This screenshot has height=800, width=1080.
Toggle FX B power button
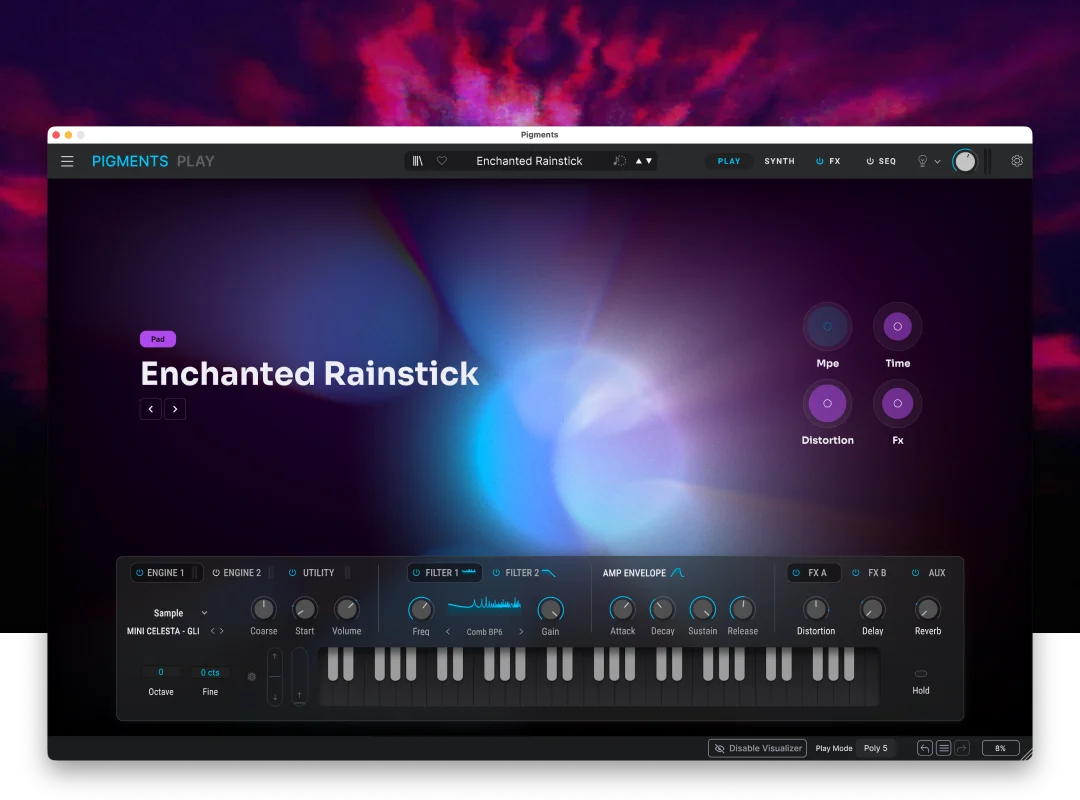855,573
